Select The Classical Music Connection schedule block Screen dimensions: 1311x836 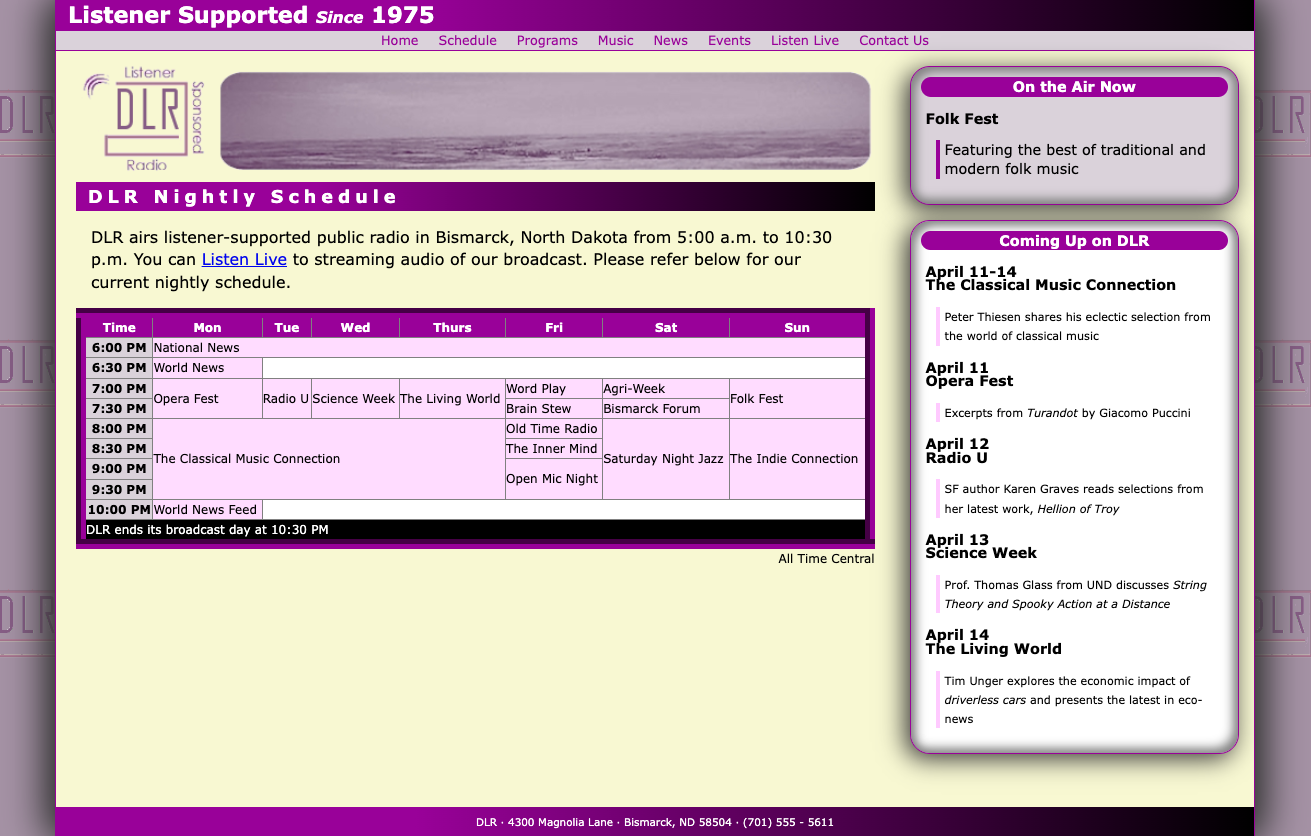tap(247, 459)
